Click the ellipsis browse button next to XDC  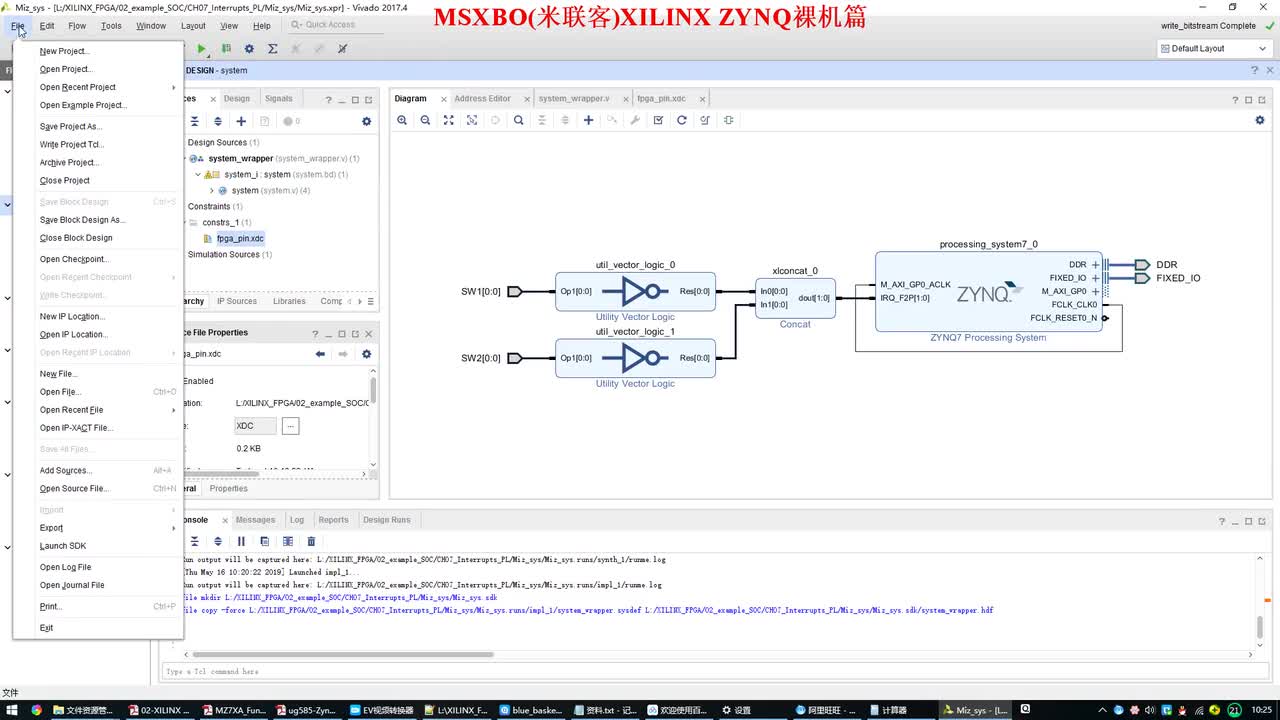[x=290, y=426]
